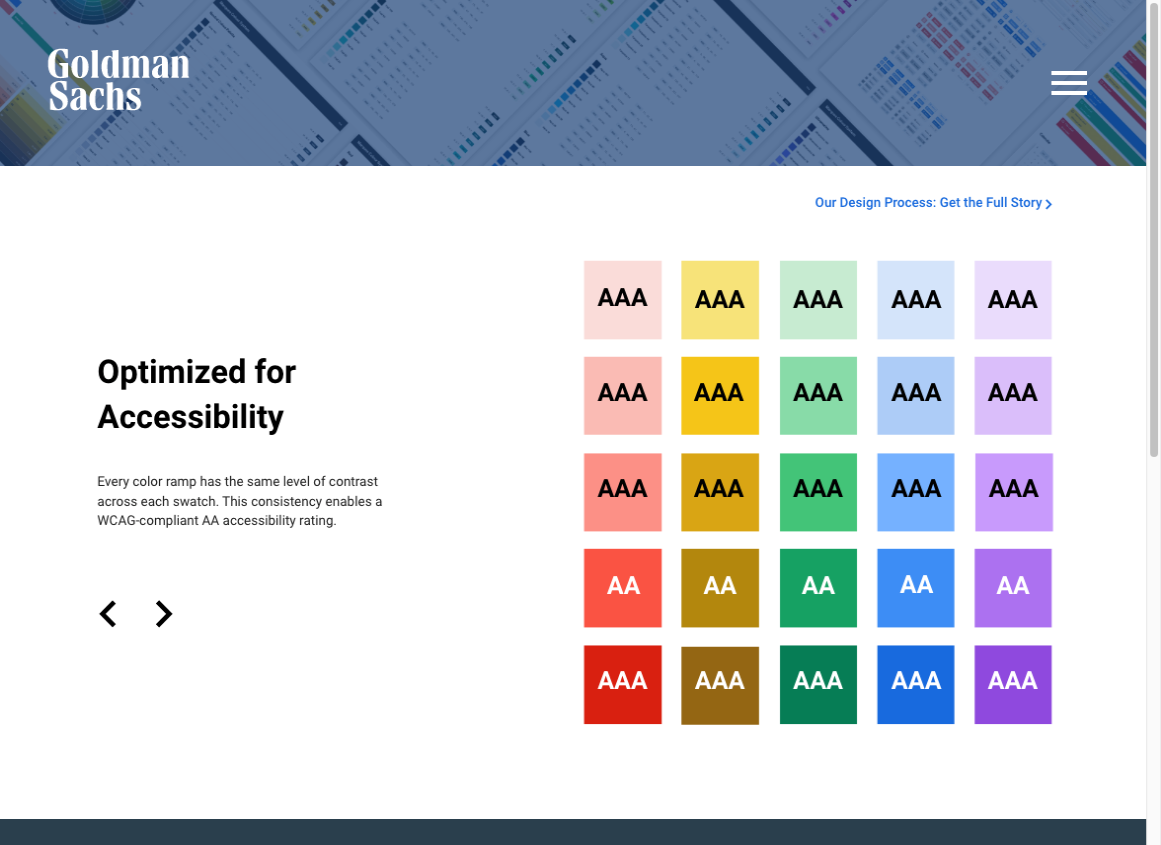
Task: Select the lightest purple AAA swatch
Action: pyautogui.click(x=1013, y=300)
